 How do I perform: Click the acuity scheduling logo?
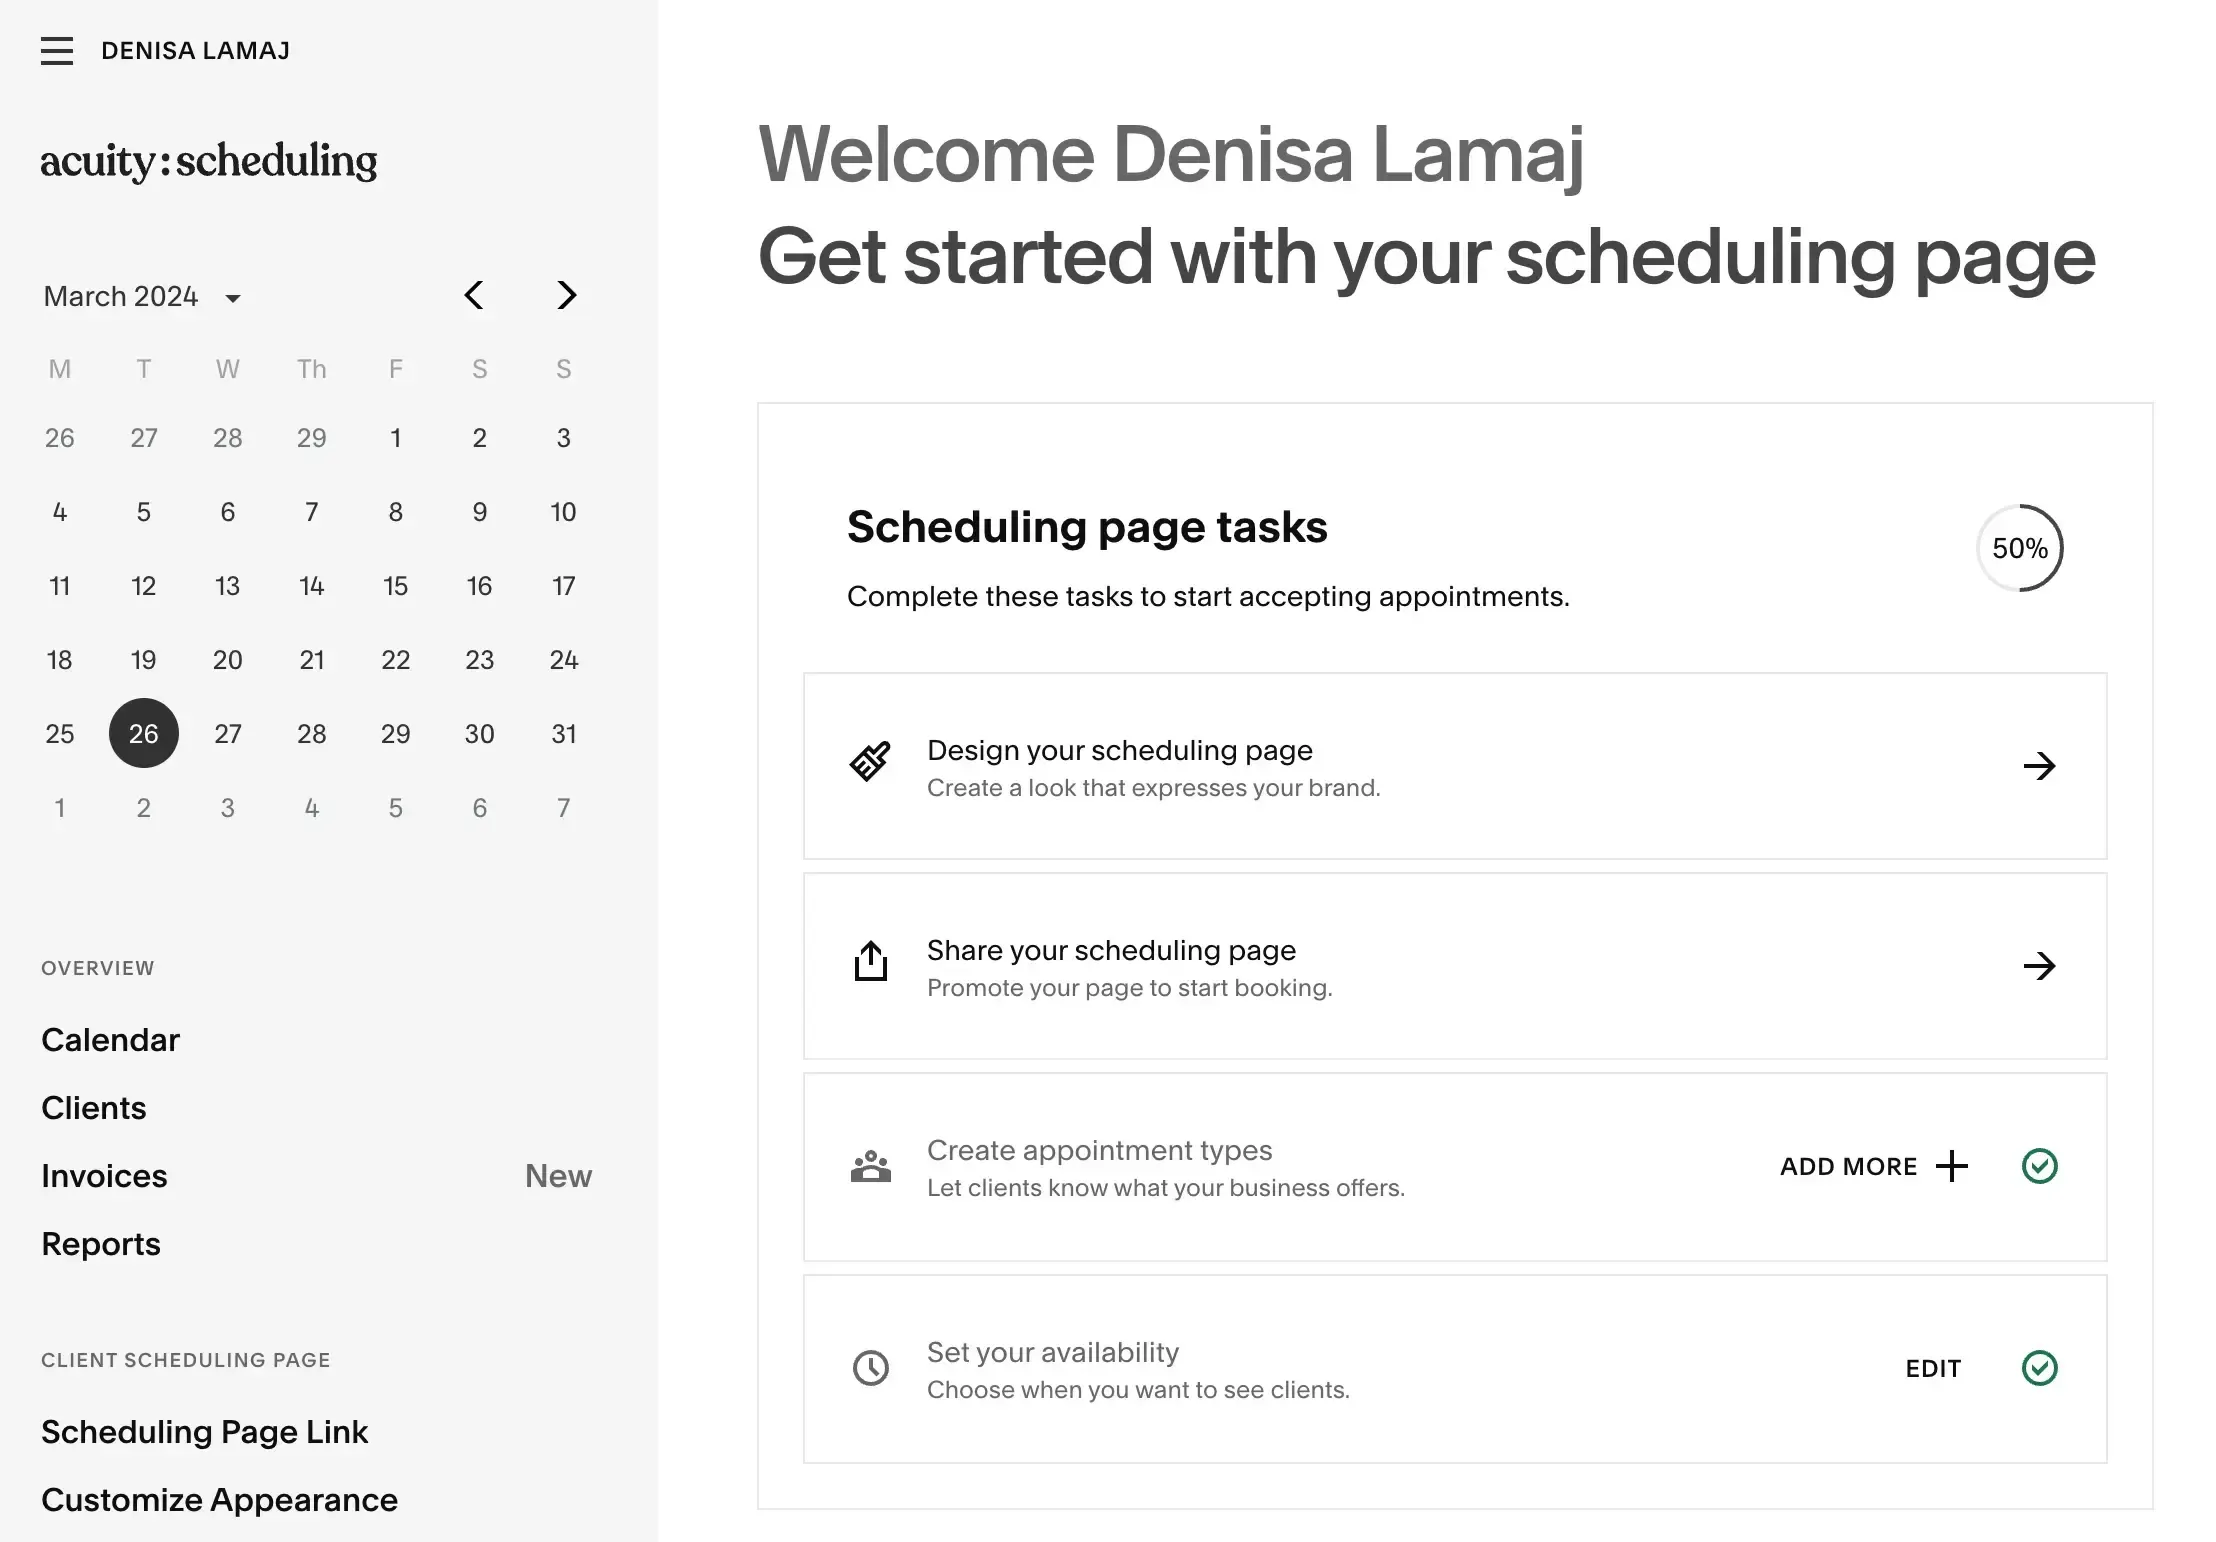coord(208,160)
